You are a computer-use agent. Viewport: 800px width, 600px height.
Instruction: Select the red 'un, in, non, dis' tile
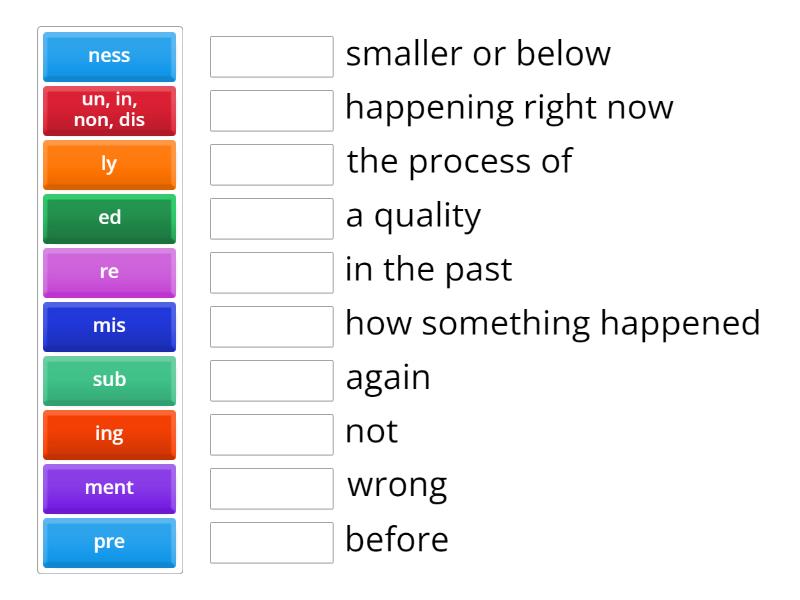pos(110,110)
